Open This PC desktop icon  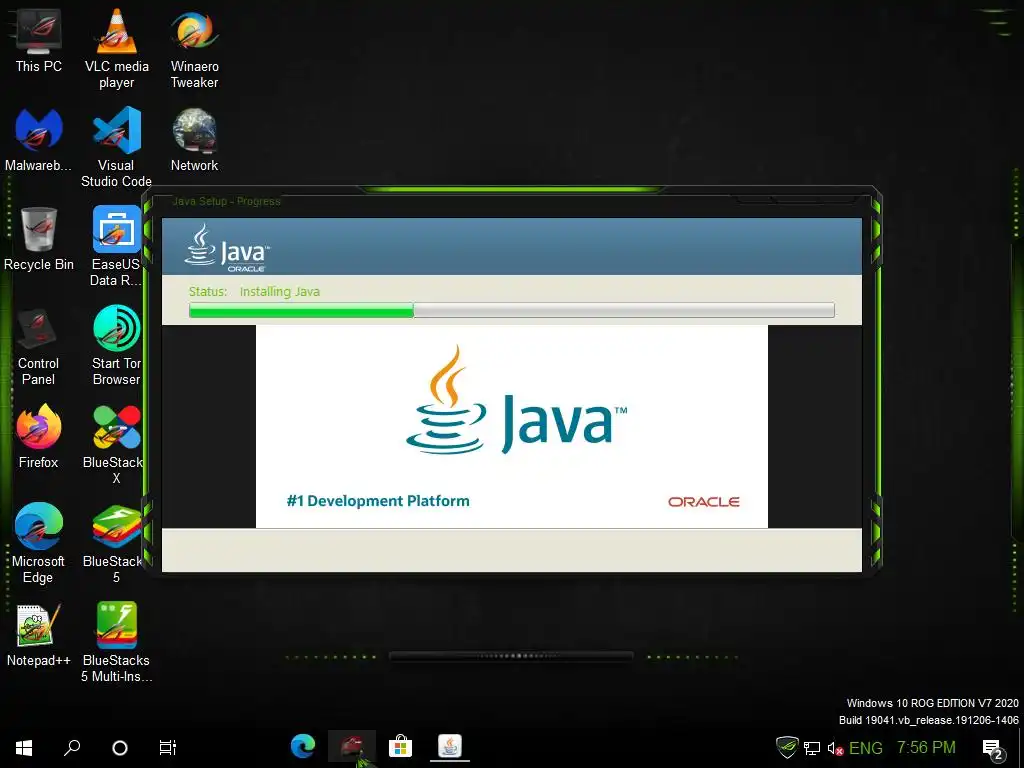point(39,41)
